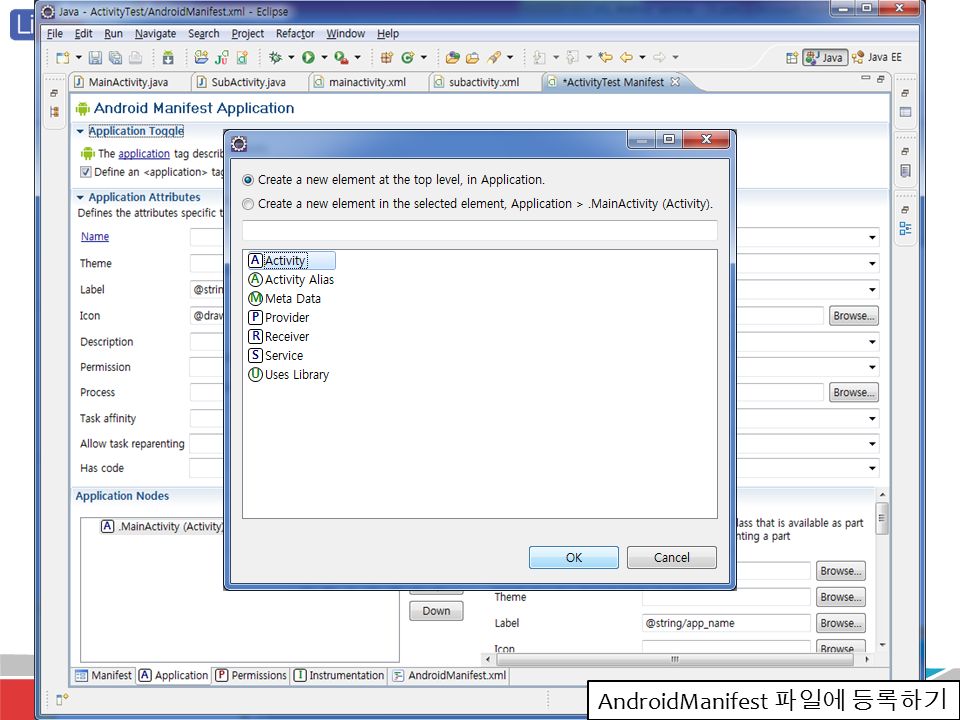Click the New Java Package icon
960x720 pixels.
[386, 58]
